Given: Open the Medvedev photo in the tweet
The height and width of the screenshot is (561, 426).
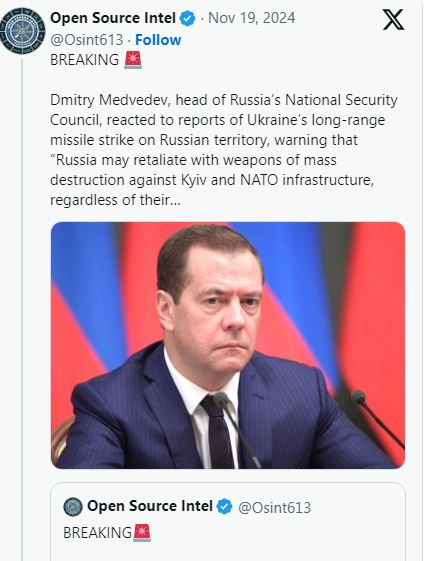Looking at the screenshot, I should coord(228,345).
